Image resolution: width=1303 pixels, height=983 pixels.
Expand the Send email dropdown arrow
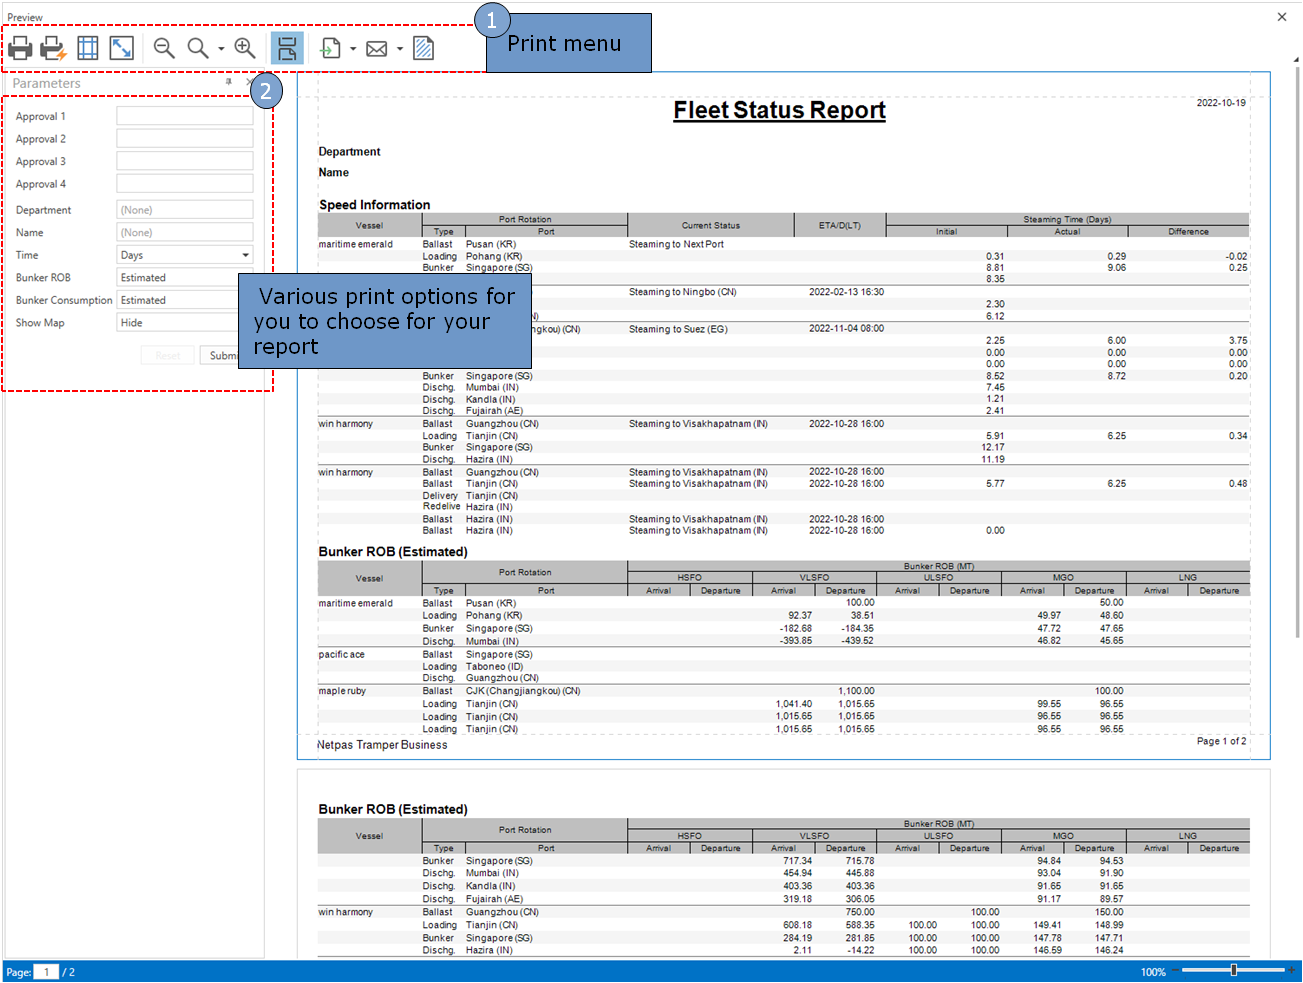point(400,49)
